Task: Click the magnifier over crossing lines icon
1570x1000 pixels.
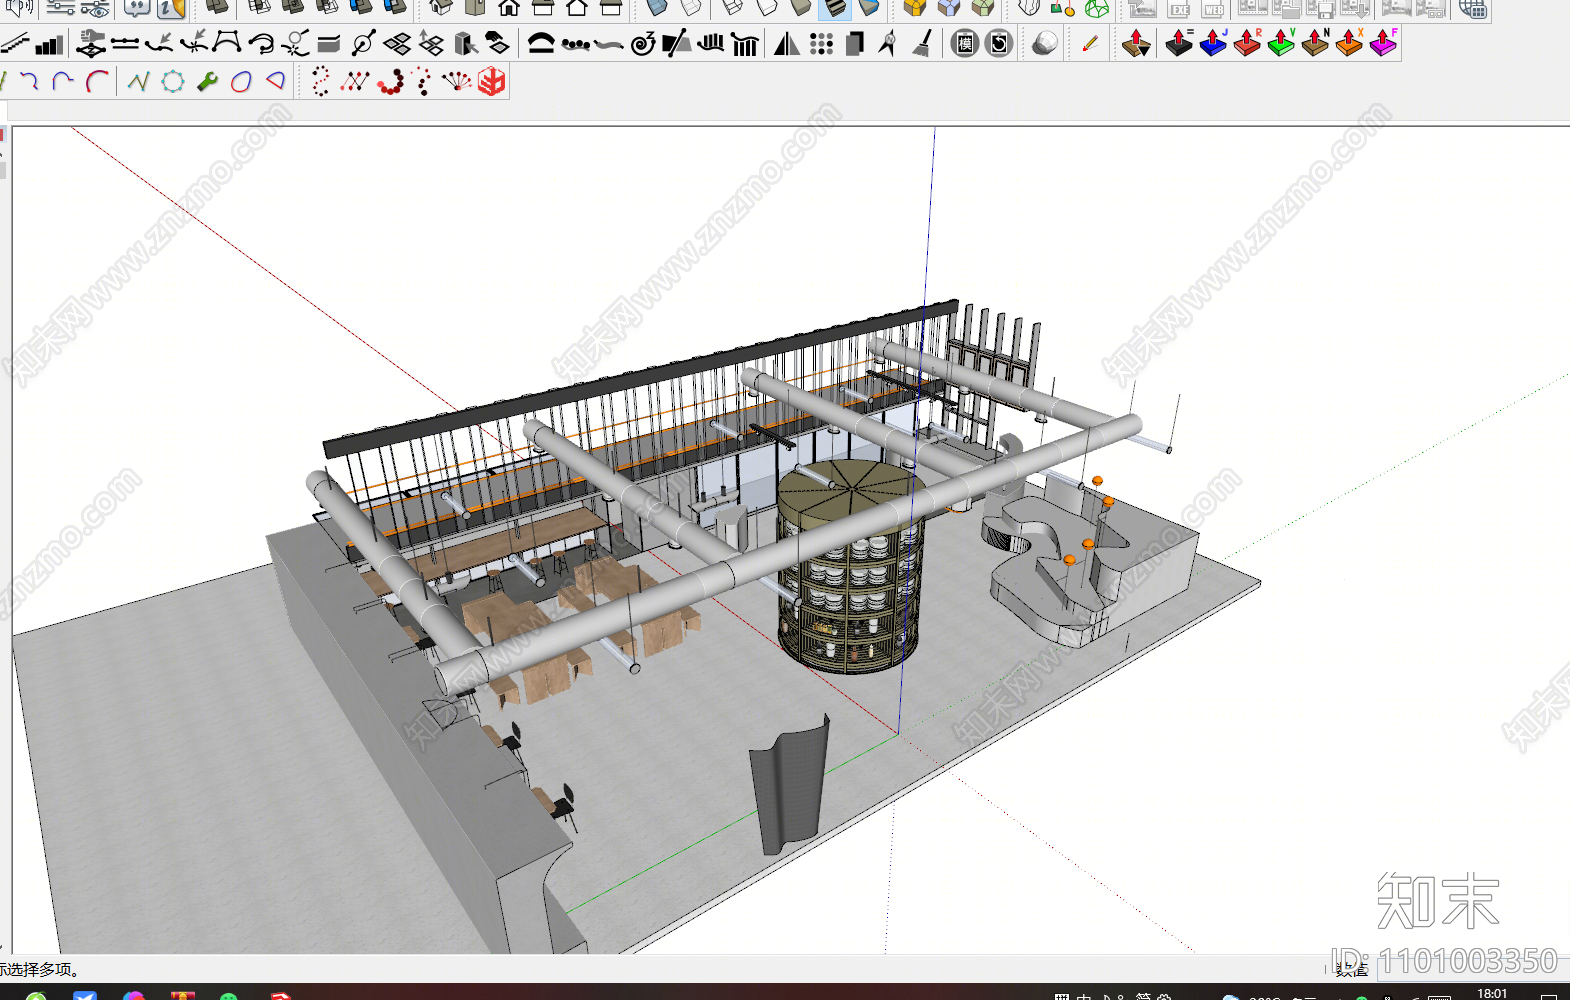Action: (x=295, y=43)
